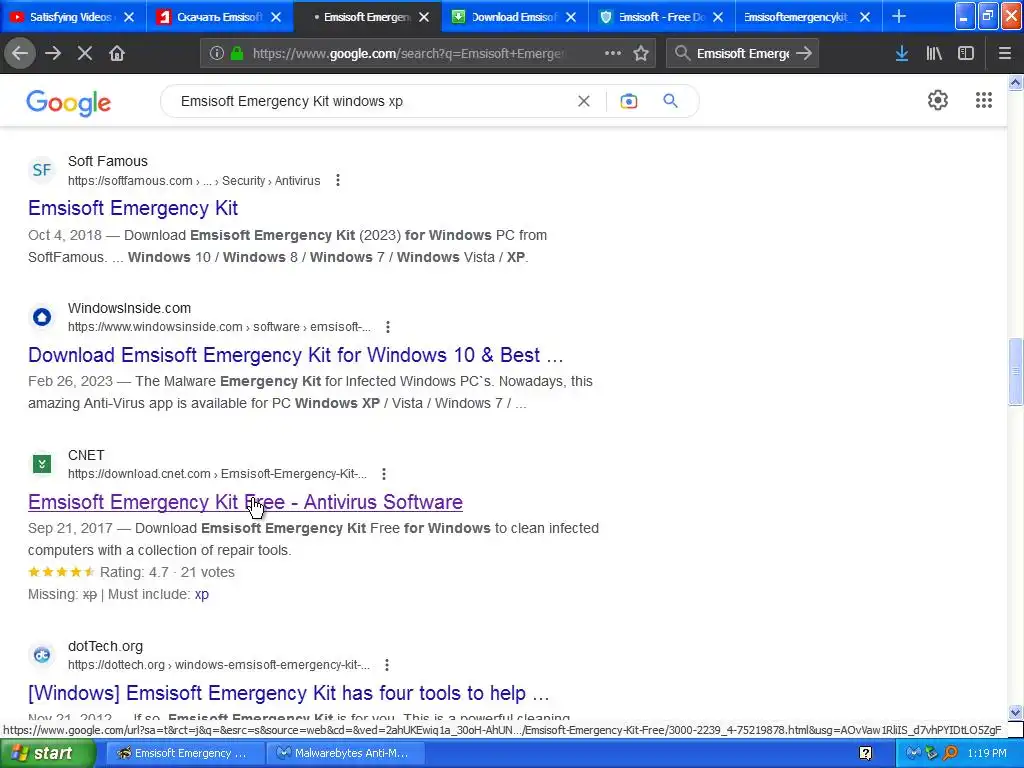Click the Google search magnifier button

(x=670, y=101)
